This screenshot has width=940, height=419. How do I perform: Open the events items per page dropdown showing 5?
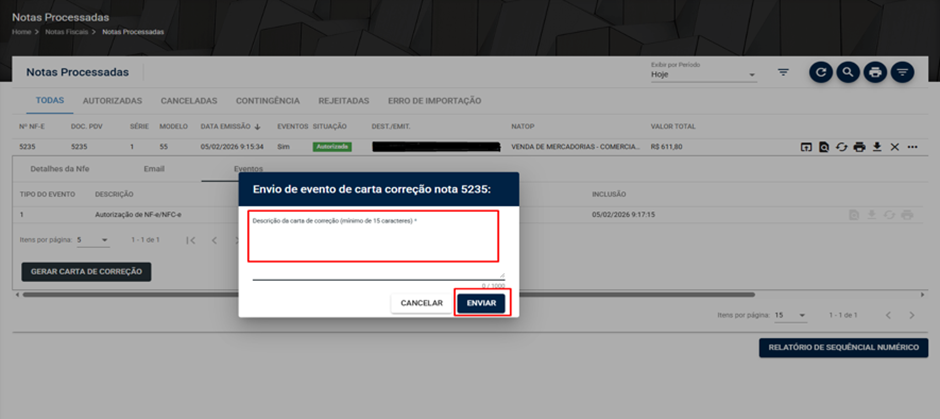point(92,240)
